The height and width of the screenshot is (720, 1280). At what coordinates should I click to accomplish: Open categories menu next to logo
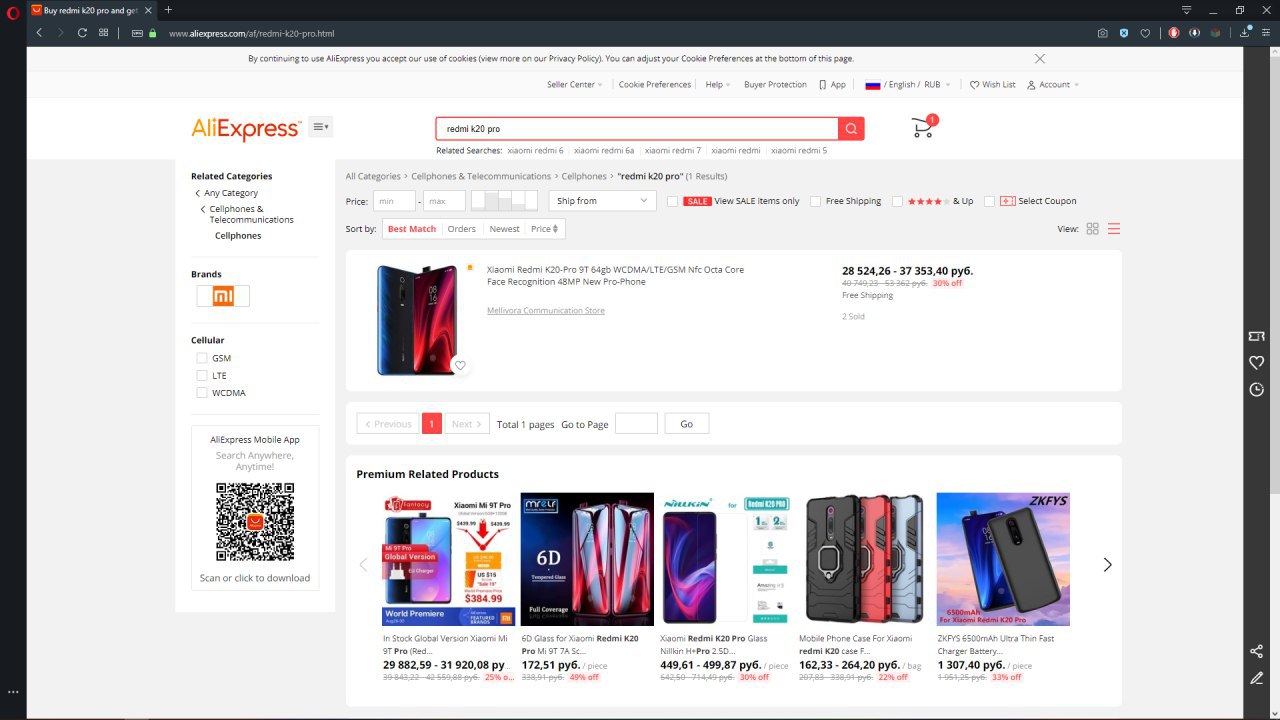[321, 127]
